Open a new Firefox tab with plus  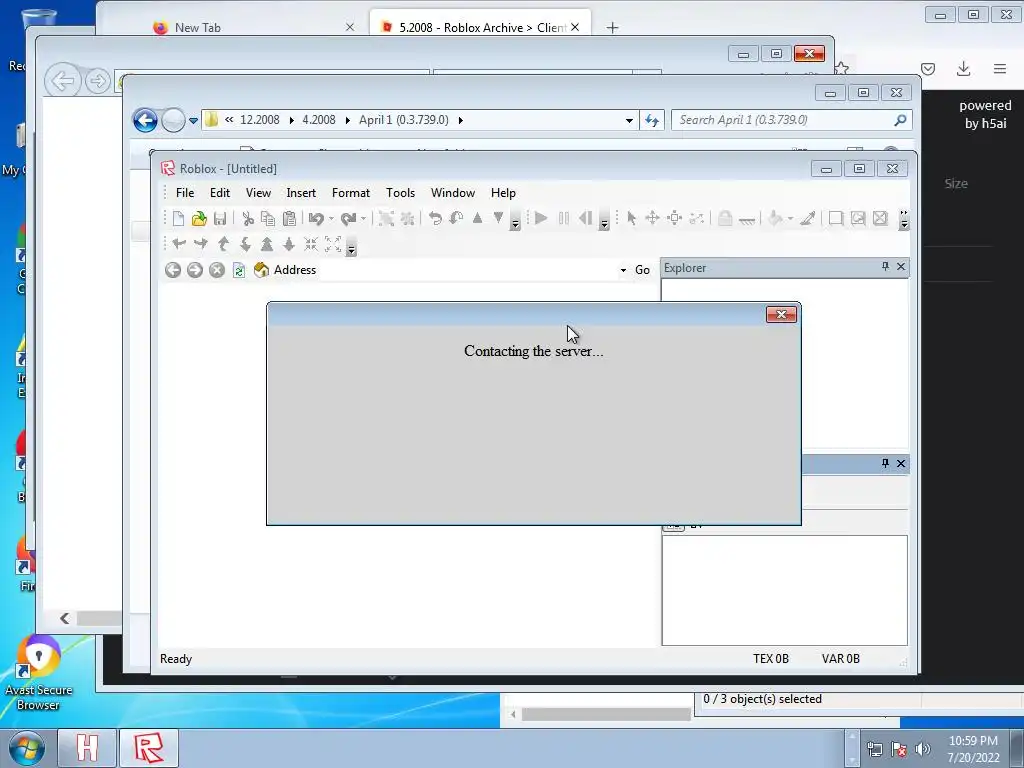click(612, 27)
